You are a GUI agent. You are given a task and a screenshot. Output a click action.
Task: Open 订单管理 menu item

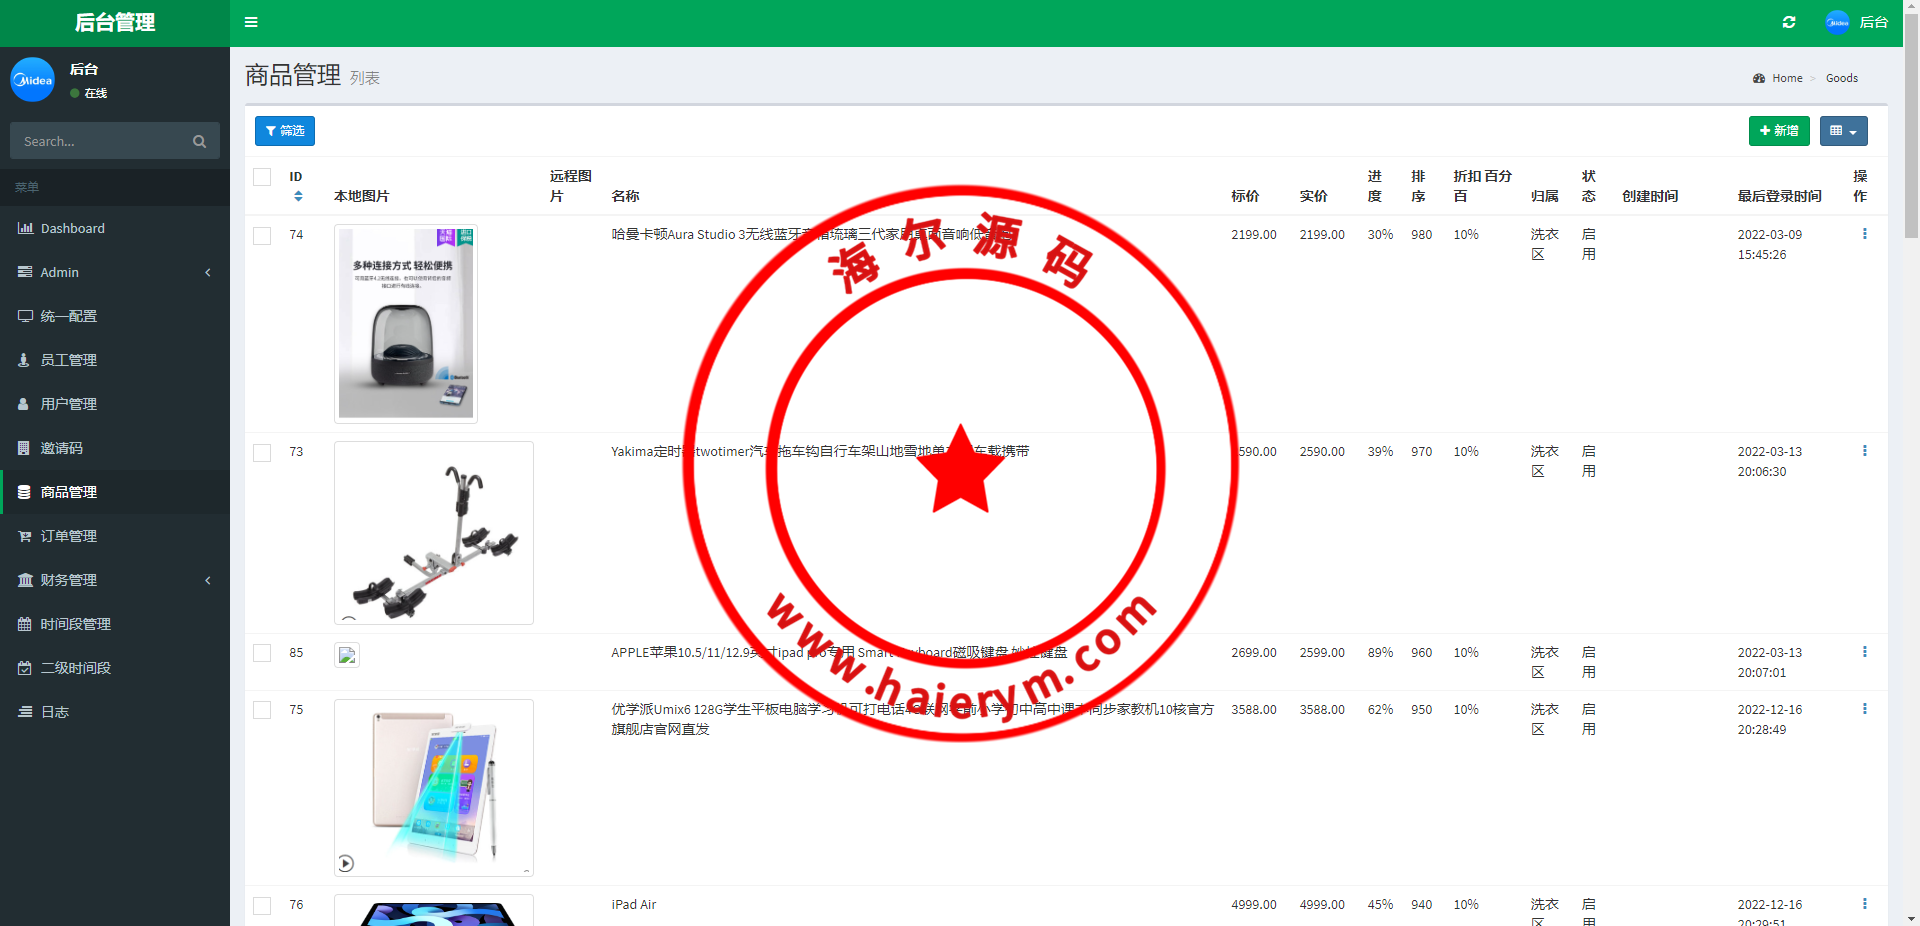115,536
